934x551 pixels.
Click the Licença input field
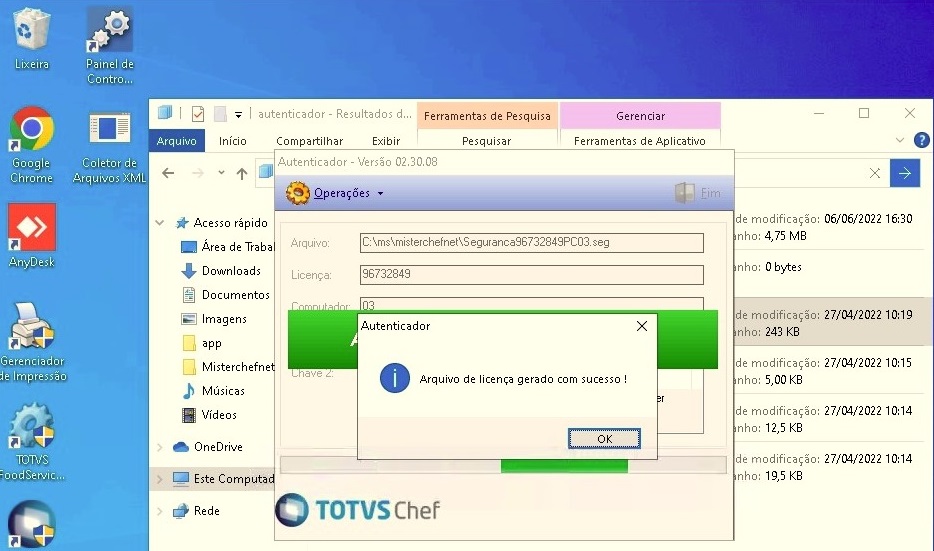(x=531, y=275)
